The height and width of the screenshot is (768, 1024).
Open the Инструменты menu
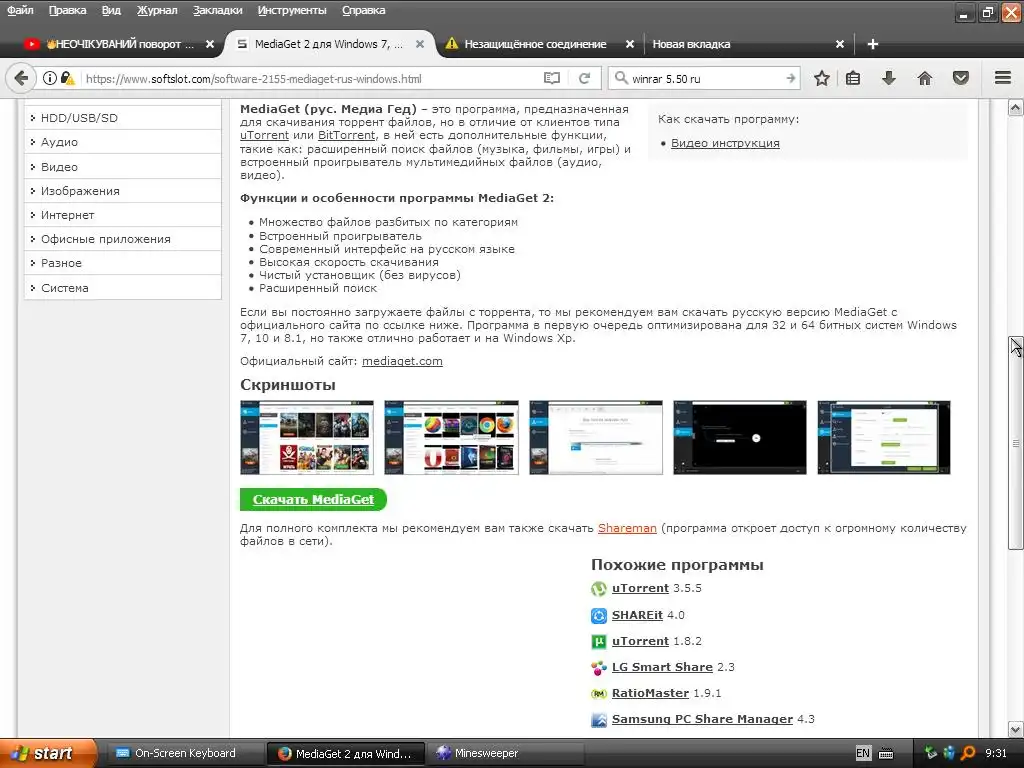[292, 10]
